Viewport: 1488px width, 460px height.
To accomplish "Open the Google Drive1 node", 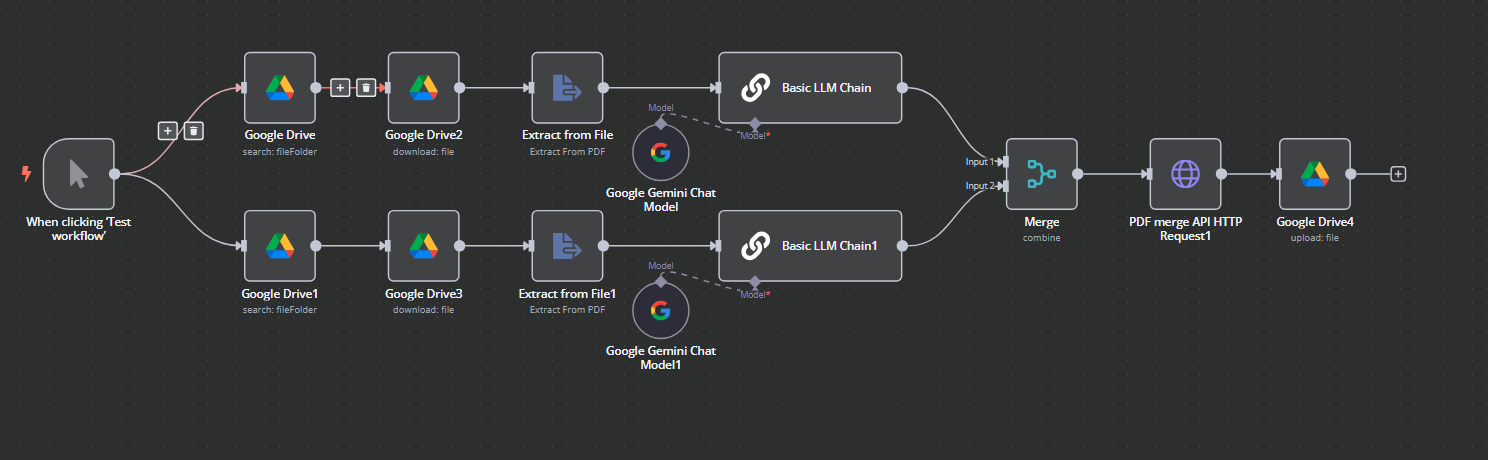I will (280, 246).
